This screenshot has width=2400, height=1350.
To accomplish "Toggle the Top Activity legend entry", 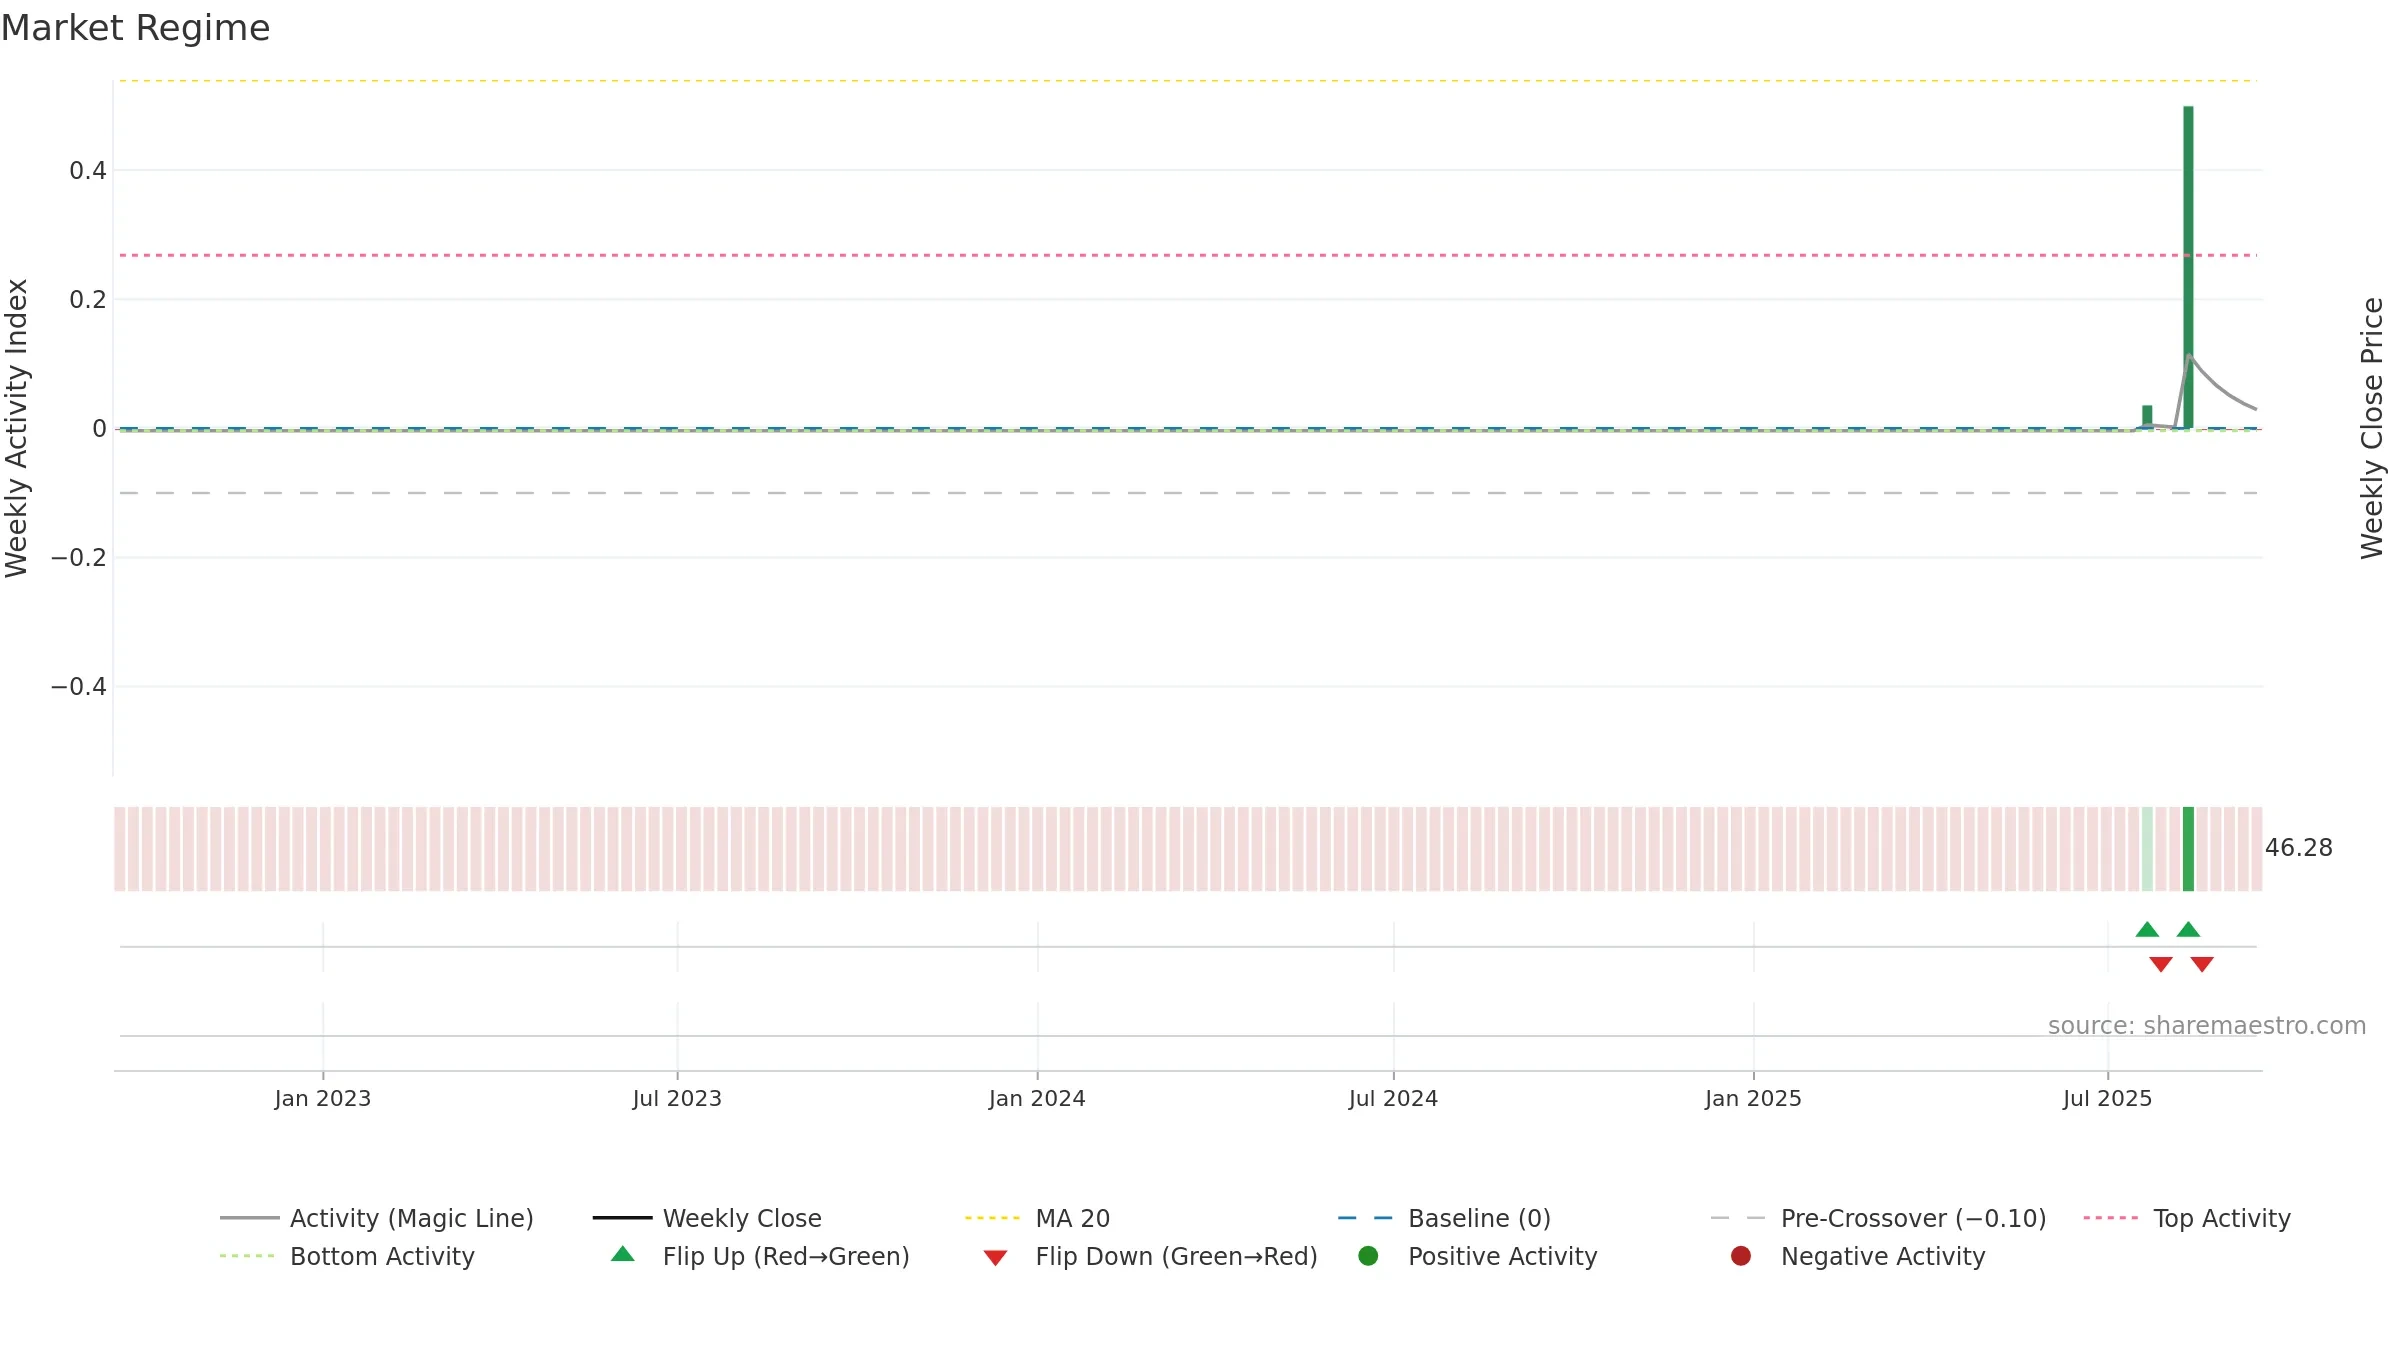I will click(2187, 1218).
